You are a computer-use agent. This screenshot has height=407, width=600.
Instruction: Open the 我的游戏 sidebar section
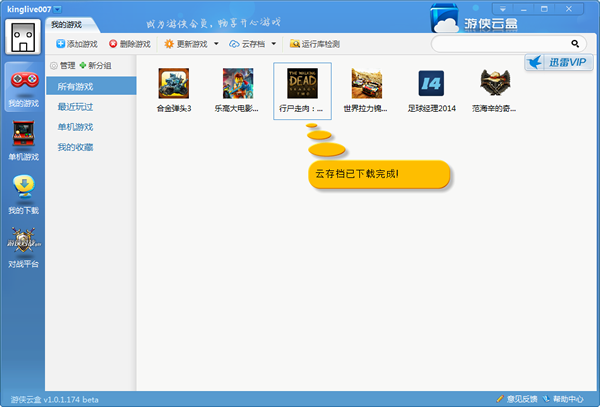point(24,87)
